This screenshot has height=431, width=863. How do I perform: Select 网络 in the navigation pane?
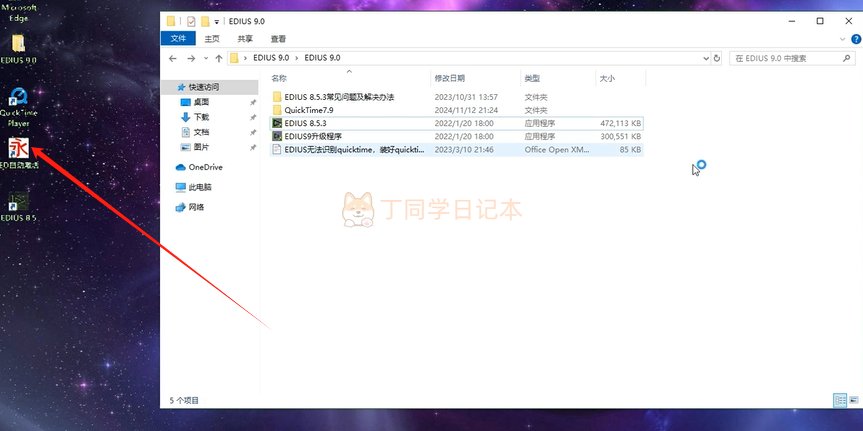[190, 207]
